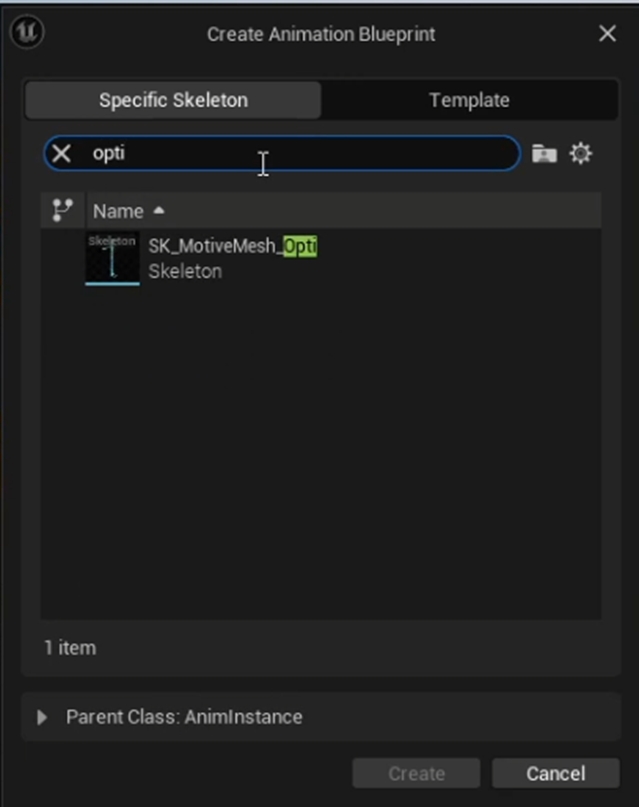
Task: Select the SK_MotiveMesh_Opti asset name
Action: click(x=232, y=246)
